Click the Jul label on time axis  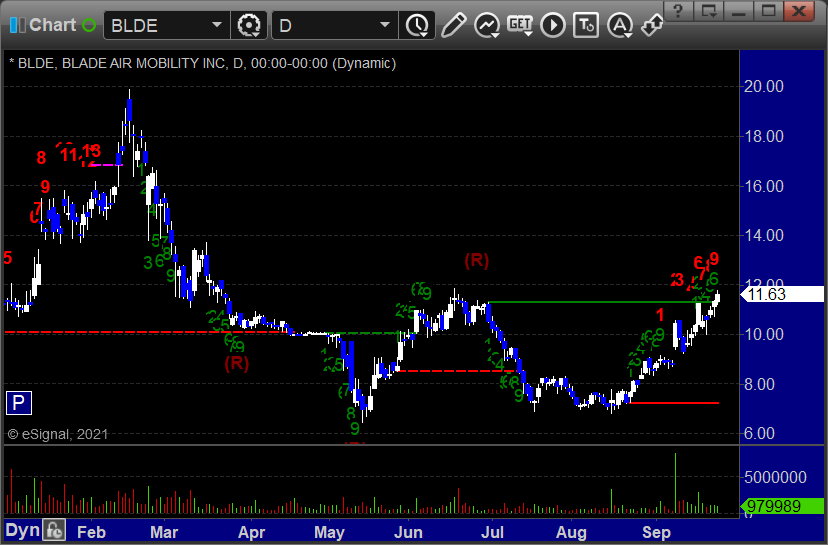click(x=492, y=532)
